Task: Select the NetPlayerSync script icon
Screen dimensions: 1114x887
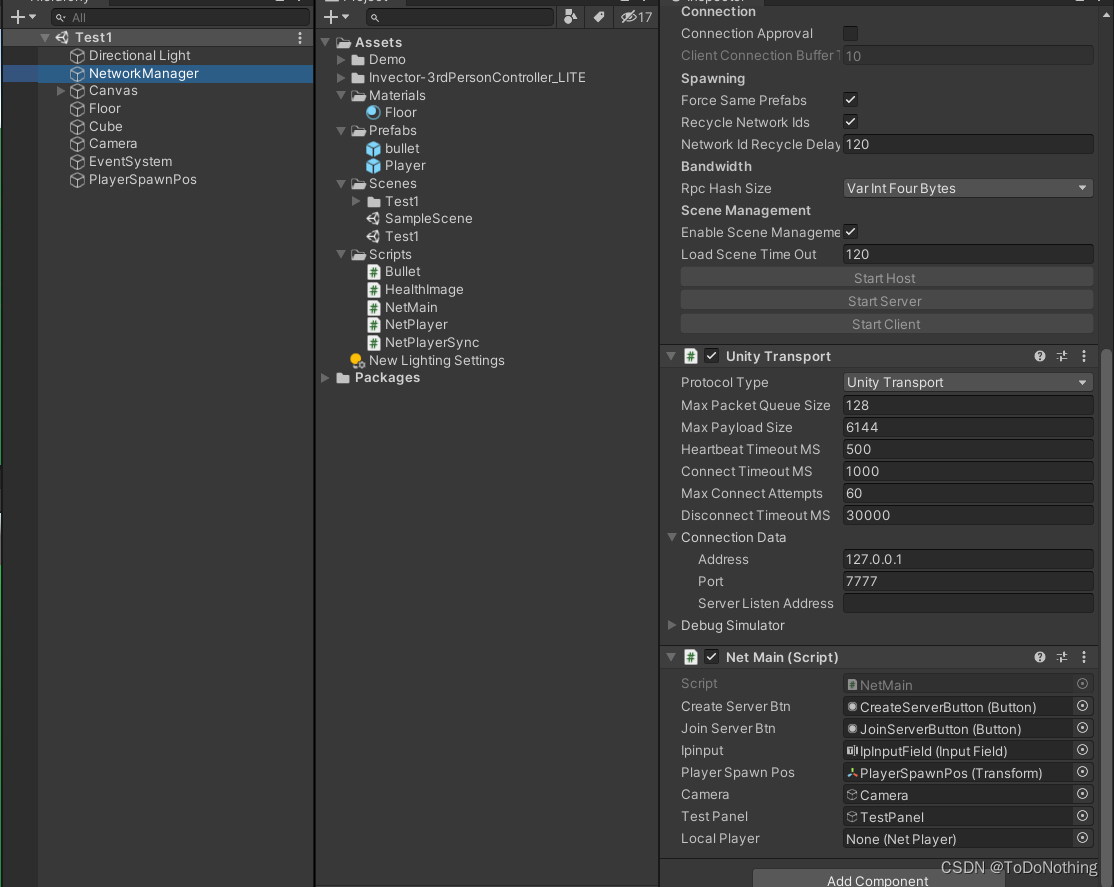Action: pos(374,343)
